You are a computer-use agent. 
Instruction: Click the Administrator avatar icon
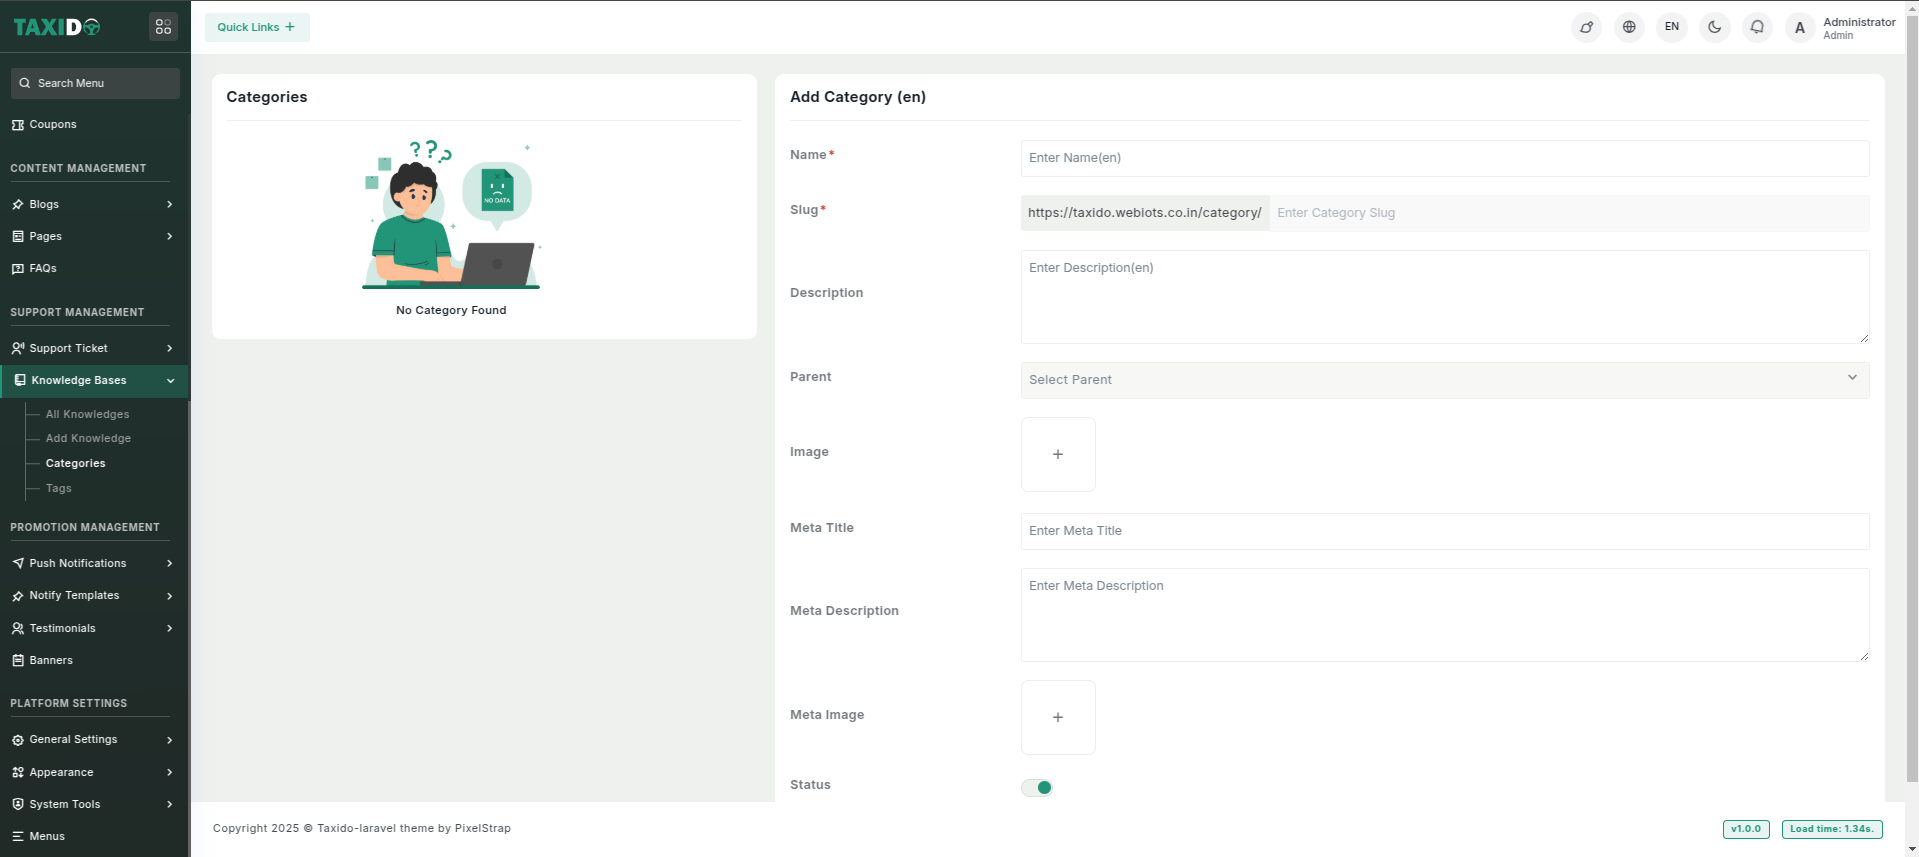pos(1799,28)
